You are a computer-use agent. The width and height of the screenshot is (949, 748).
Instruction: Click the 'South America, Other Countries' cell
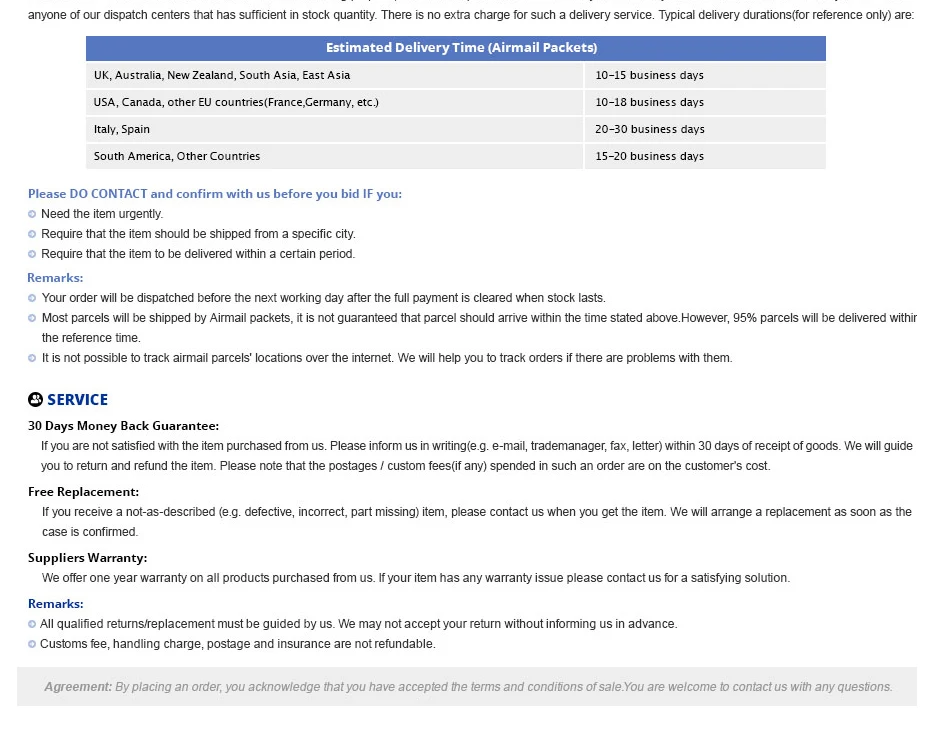tap(335, 156)
